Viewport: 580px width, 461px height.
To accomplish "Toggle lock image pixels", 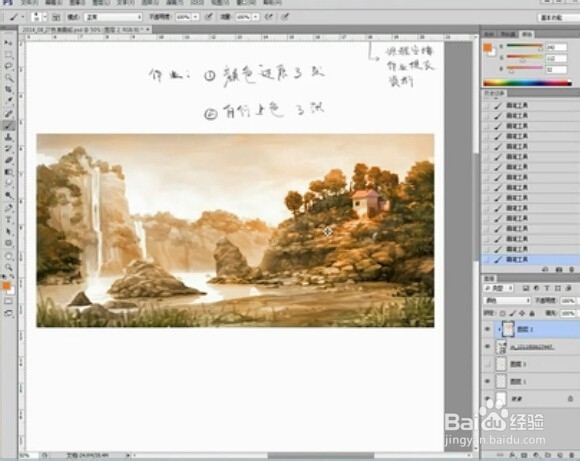I will click(x=513, y=313).
